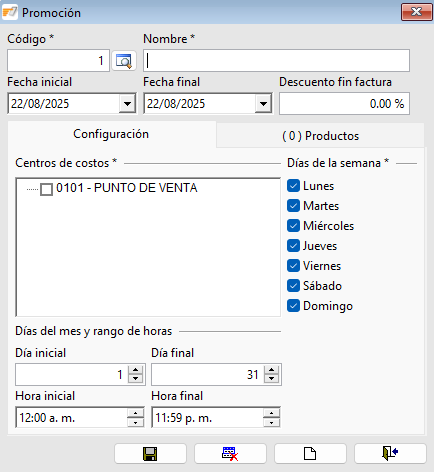The image size is (434, 472).
Task: Increase Día inicial with up arrow
Action: pos(135,370)
